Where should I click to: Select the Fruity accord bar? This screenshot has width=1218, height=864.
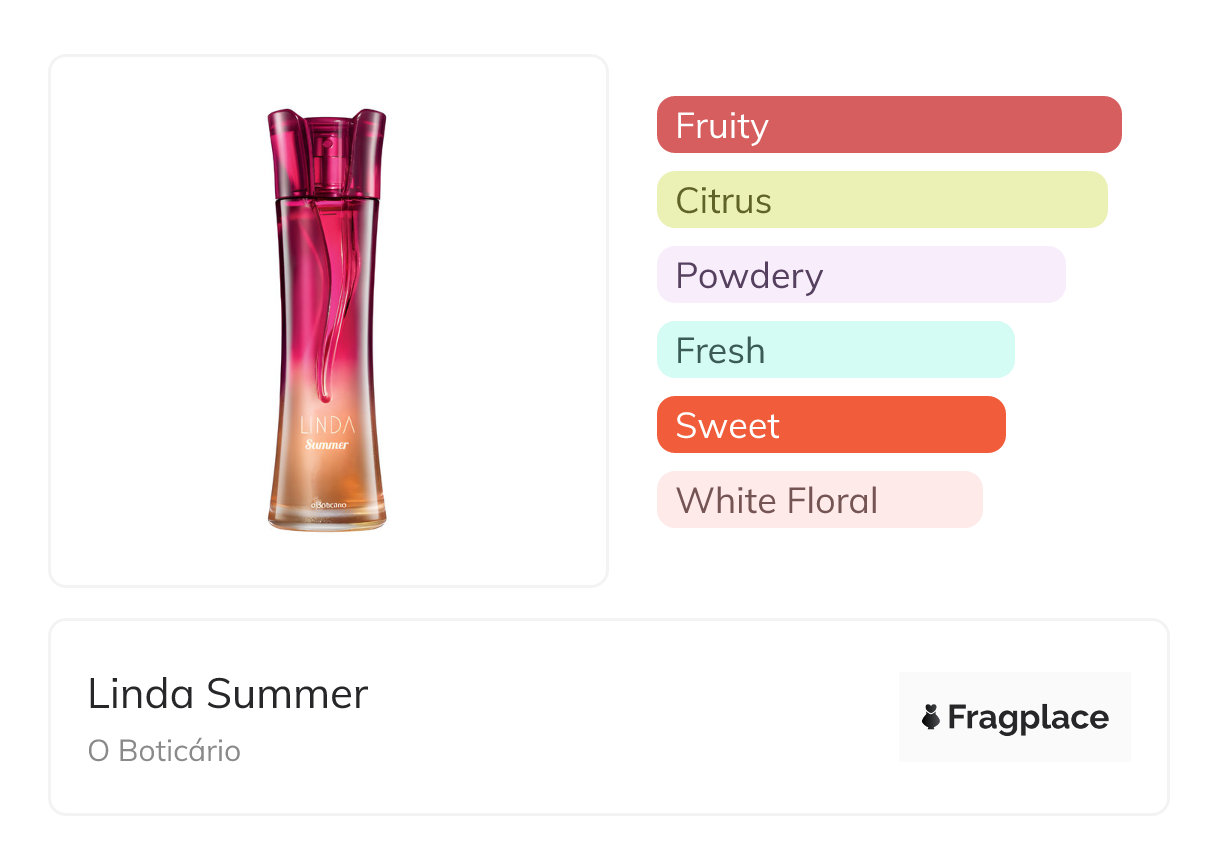pyautogui.click(x=888, y=125)
